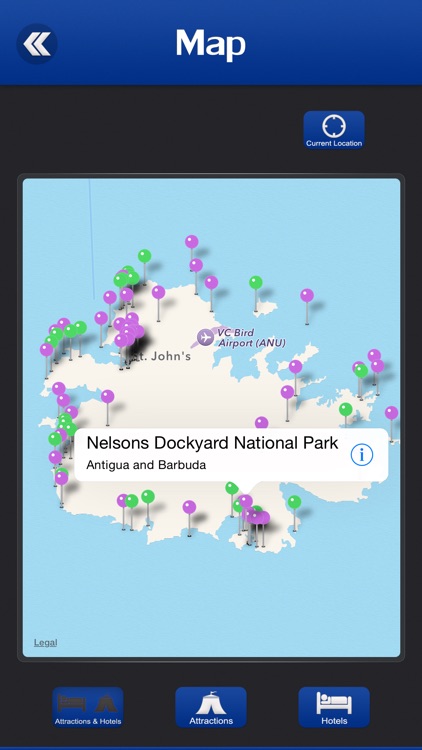This screenshot has height=750, width=422.
Task: Tap the Current Location button
Action: point(334,130)
